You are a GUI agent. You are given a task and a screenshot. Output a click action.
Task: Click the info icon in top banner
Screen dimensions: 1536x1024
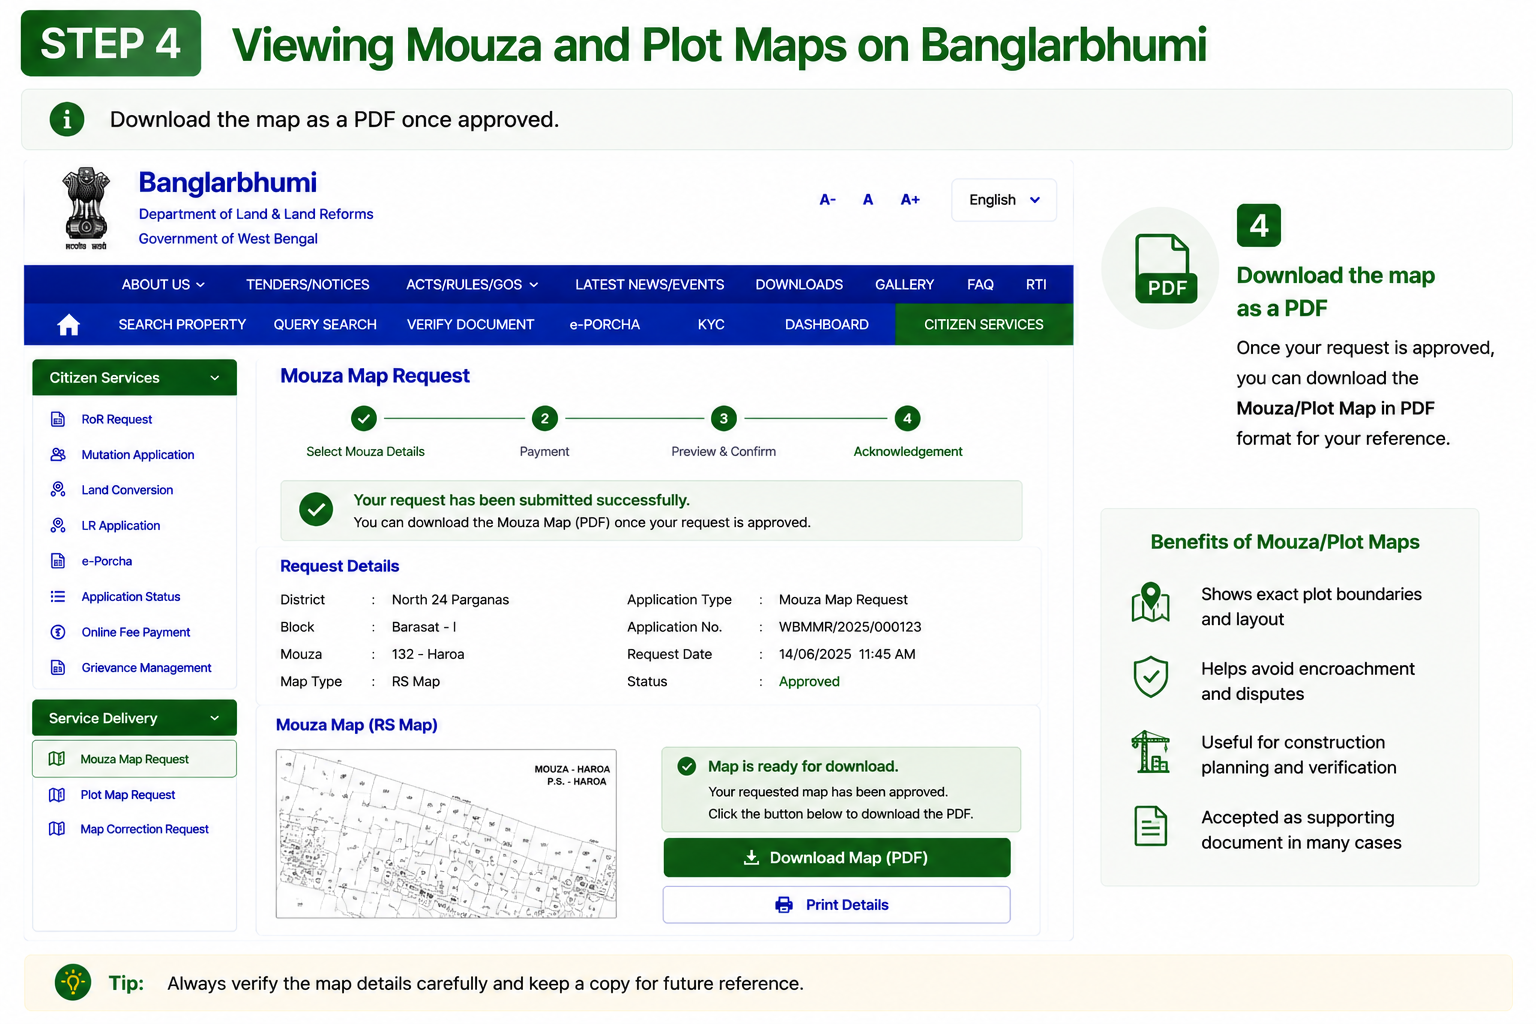click(67, 120)
